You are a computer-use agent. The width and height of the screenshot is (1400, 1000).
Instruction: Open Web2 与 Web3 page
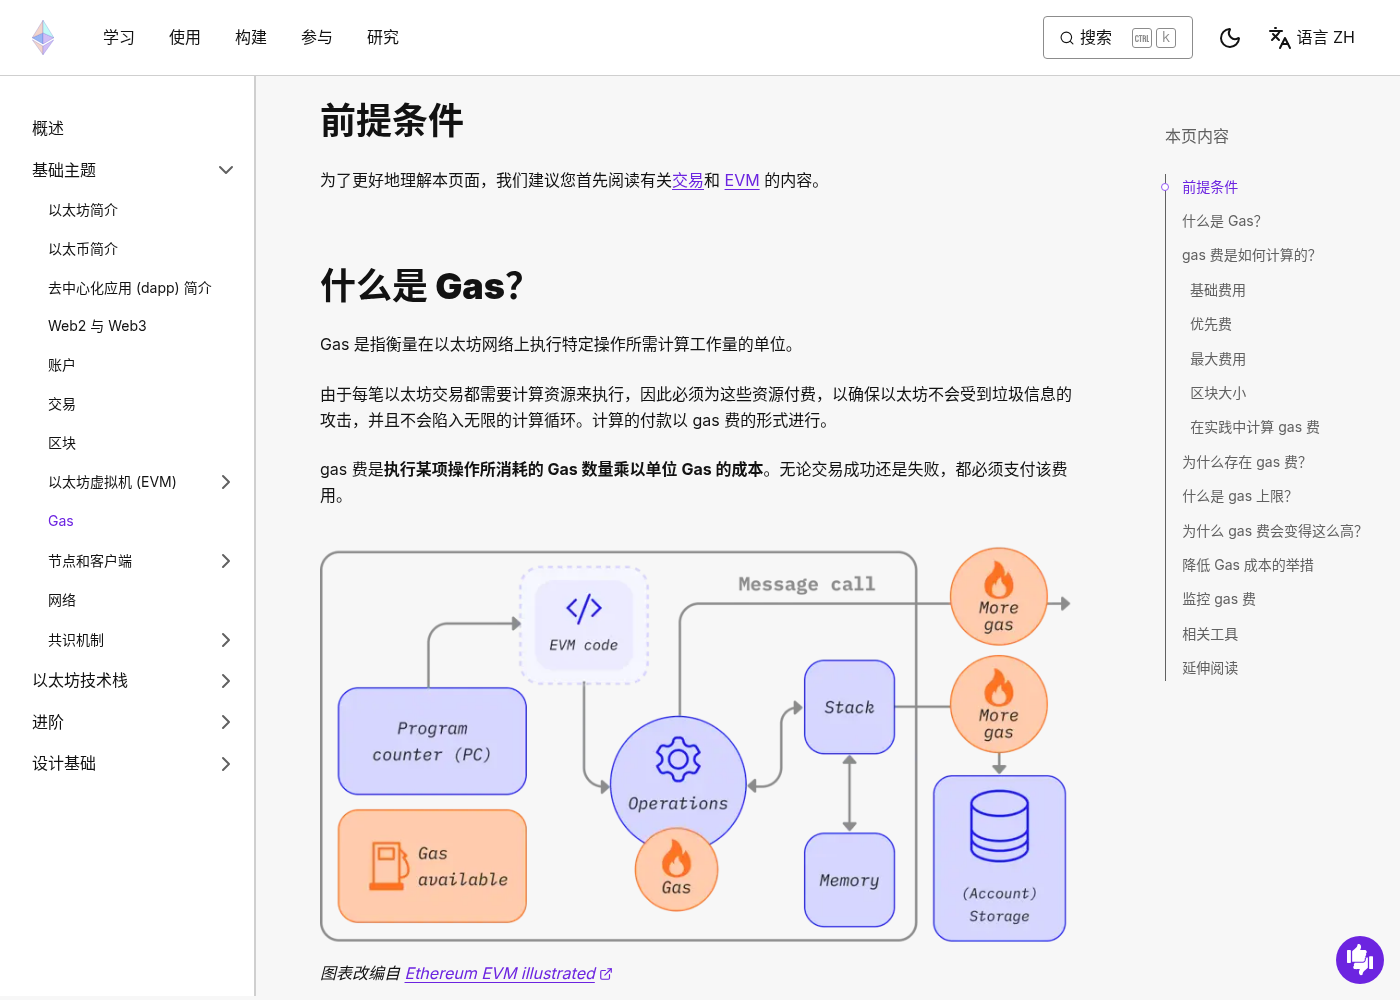point(97,326)
